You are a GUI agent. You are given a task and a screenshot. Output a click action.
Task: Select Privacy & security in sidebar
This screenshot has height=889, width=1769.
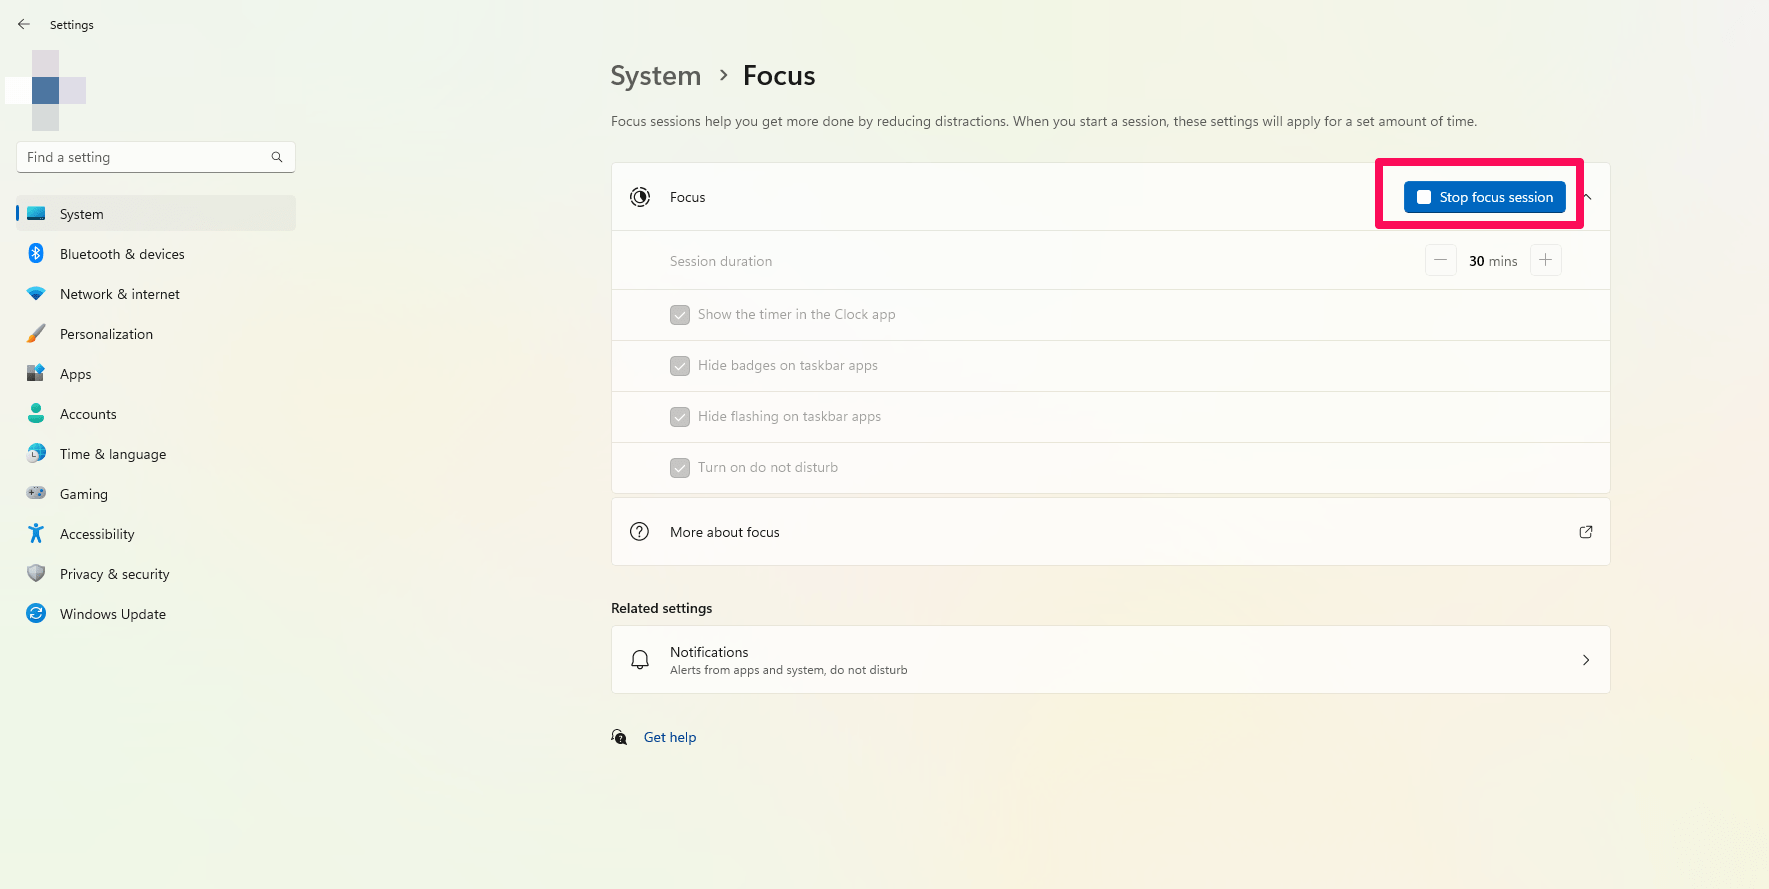(114, 574)
